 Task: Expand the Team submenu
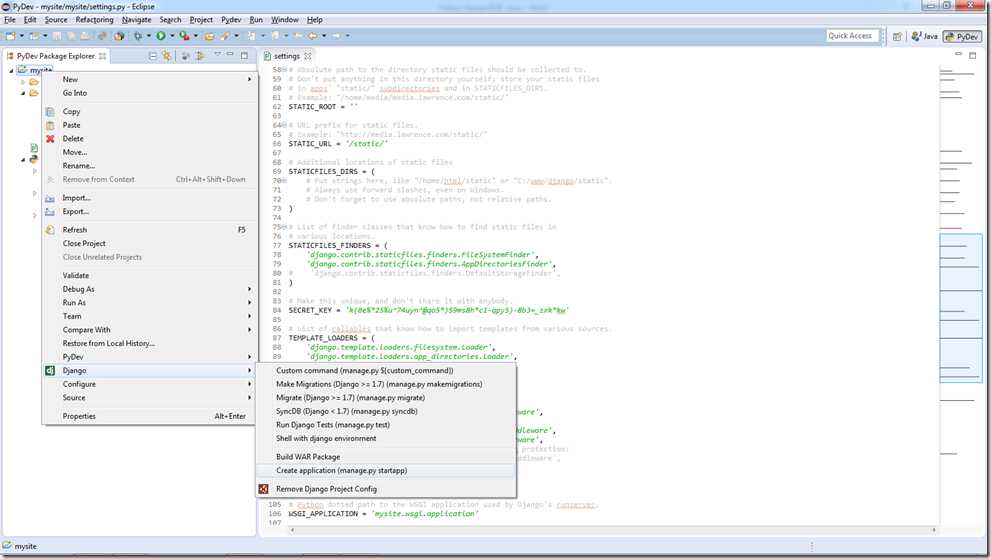pyautogui.click(x=150, y=316)
